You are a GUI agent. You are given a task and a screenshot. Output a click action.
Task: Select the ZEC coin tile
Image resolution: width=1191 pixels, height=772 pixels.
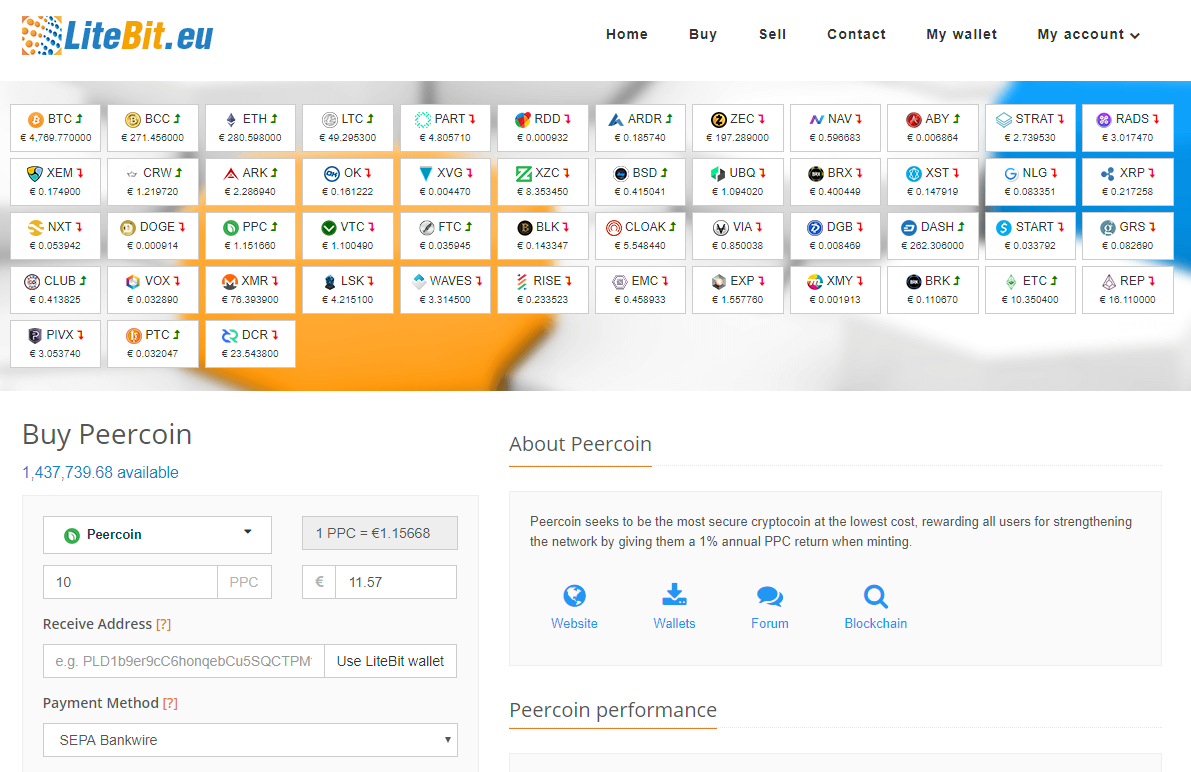(x=738, y=128)
